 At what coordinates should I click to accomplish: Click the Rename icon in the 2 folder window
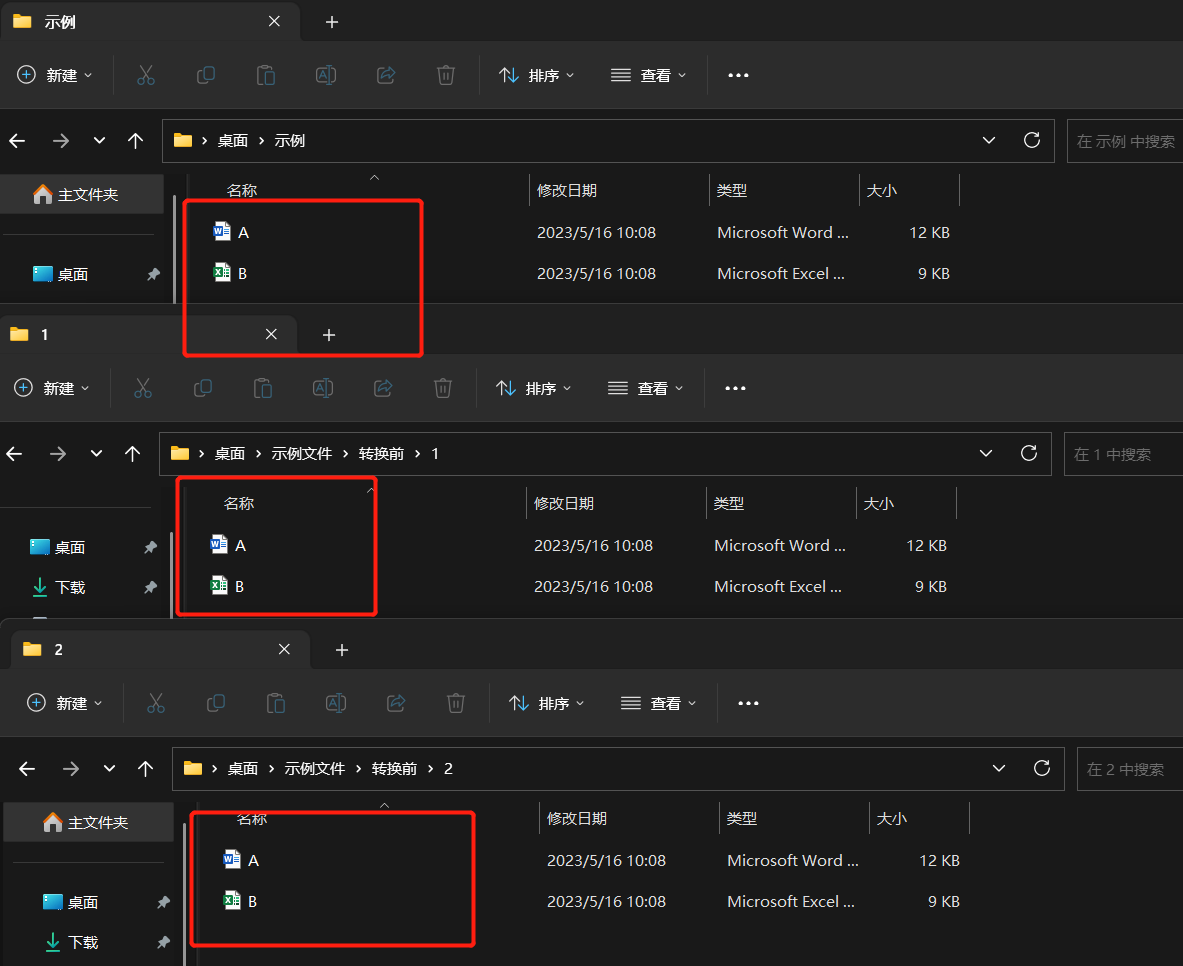pos(336,703)
